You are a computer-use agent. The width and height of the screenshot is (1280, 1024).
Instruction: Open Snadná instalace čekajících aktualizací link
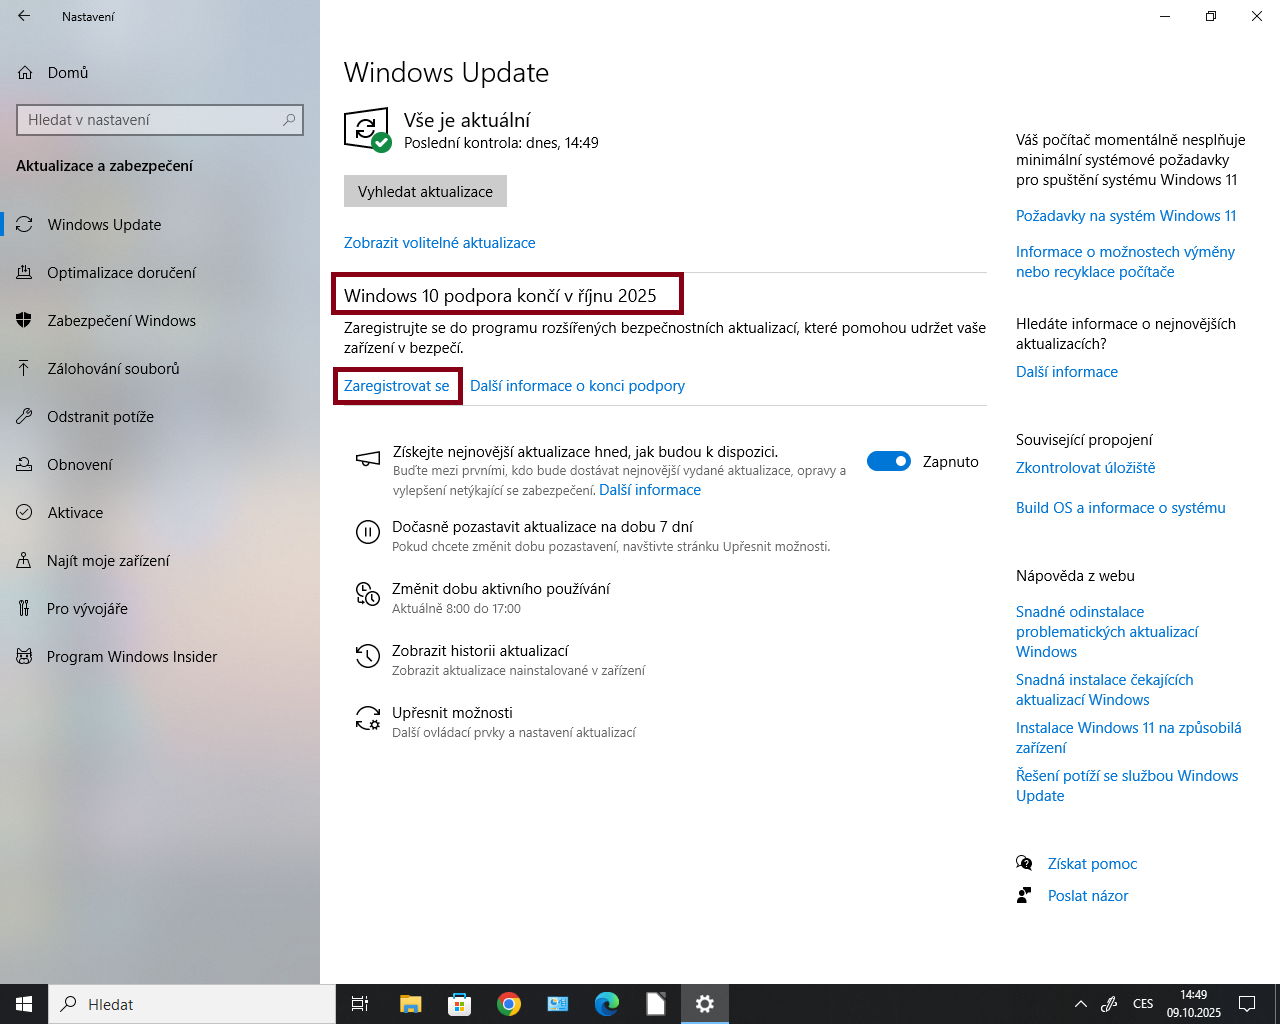pos(1104,690)
